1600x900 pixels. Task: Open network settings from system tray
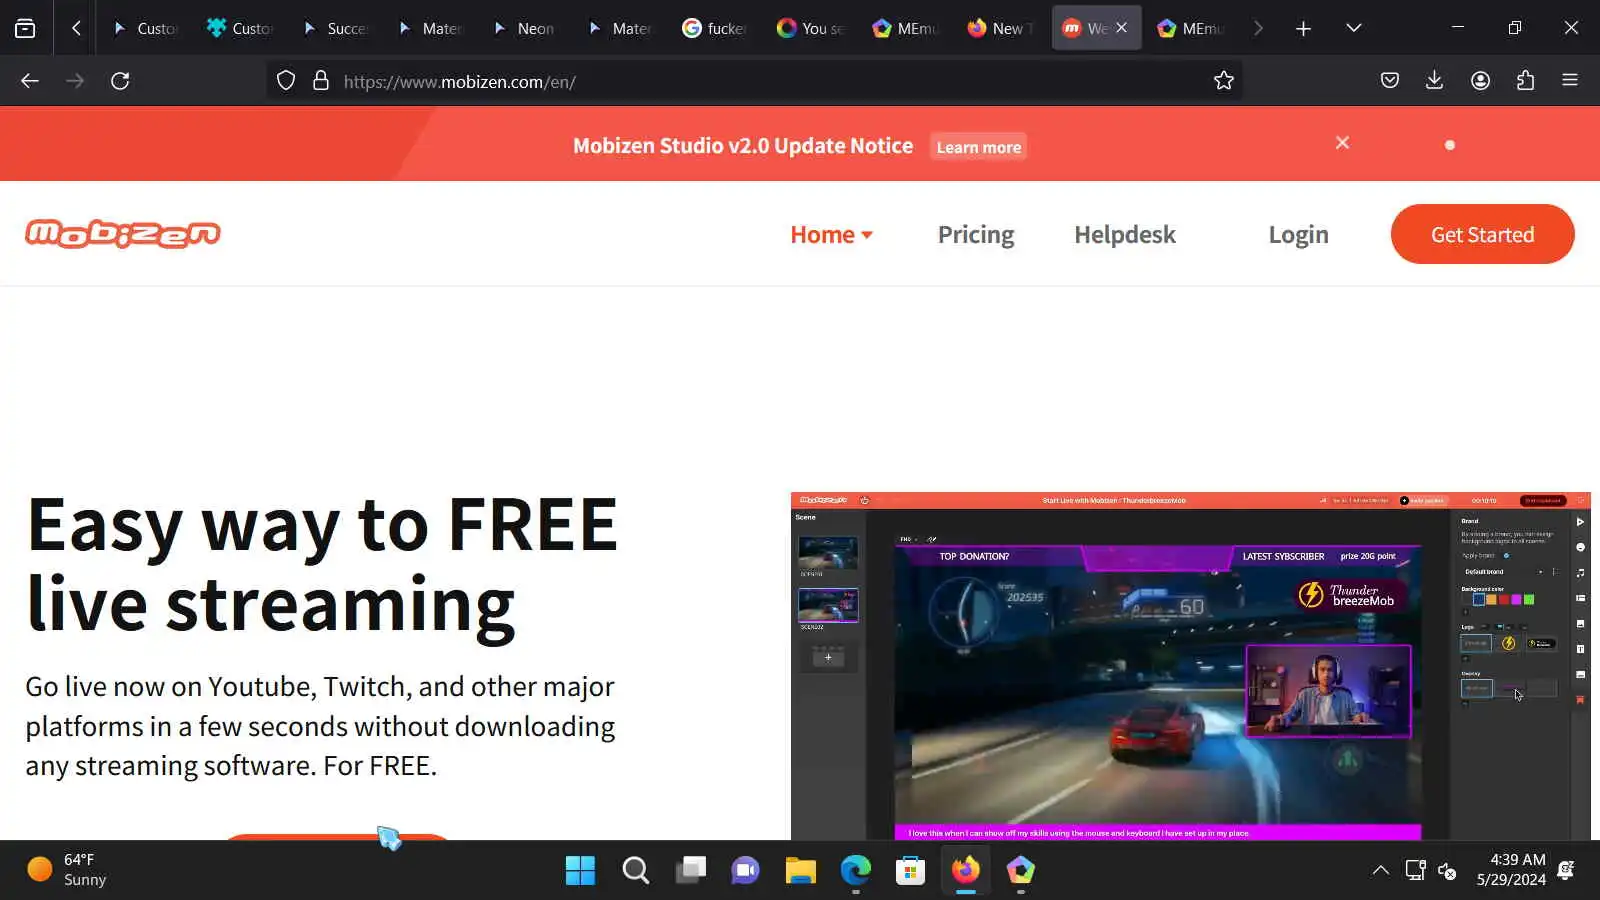(1415, 870)
